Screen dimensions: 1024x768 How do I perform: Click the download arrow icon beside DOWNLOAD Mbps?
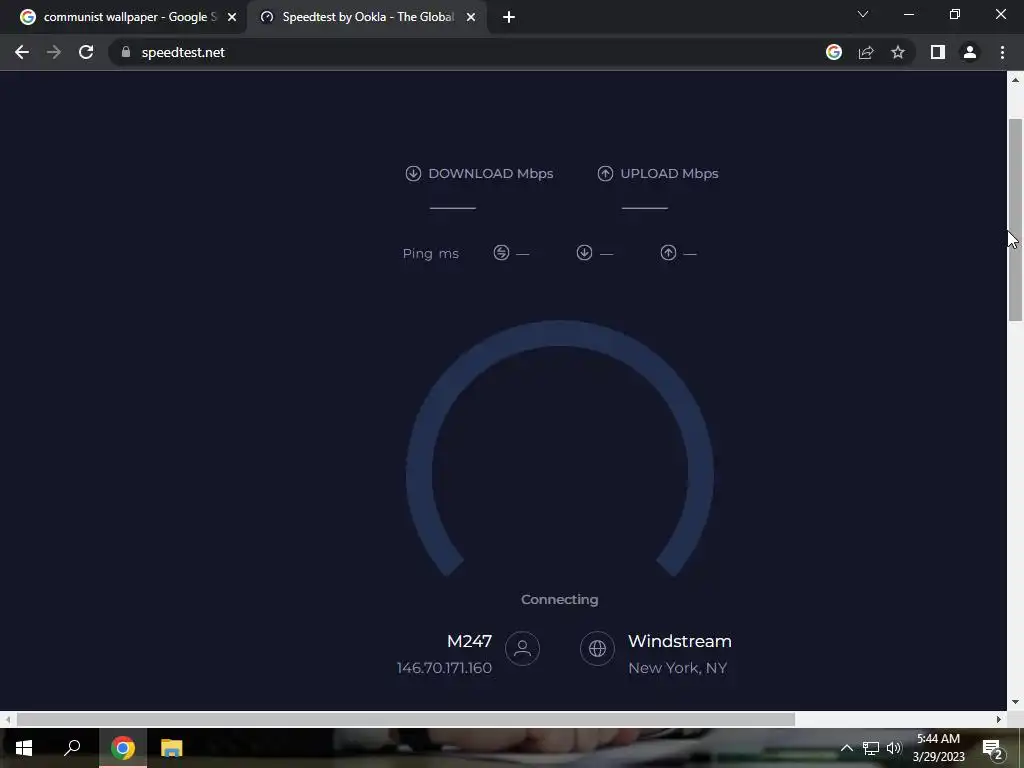click(413, 173)
